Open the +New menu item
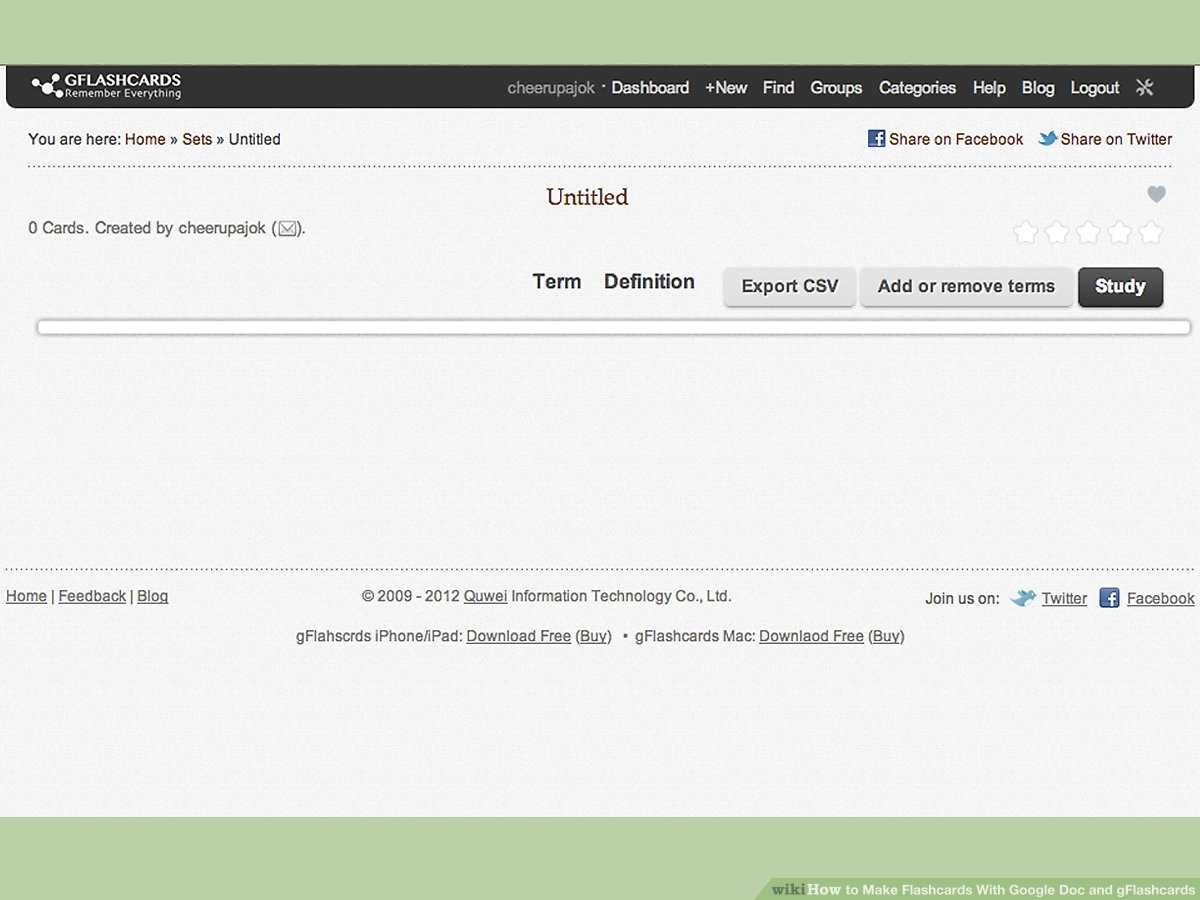The height and width of the screenshot is (900, 1200). point(726,88)
